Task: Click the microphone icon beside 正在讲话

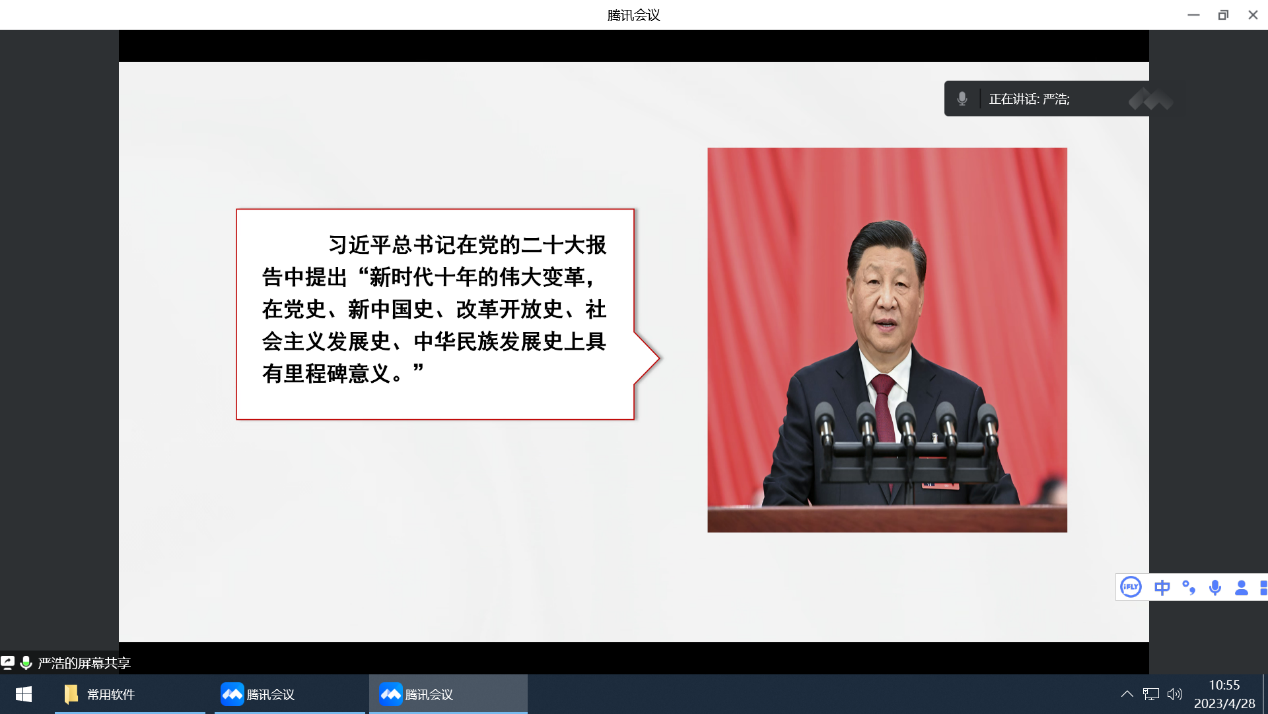Action: click(962, 99)
